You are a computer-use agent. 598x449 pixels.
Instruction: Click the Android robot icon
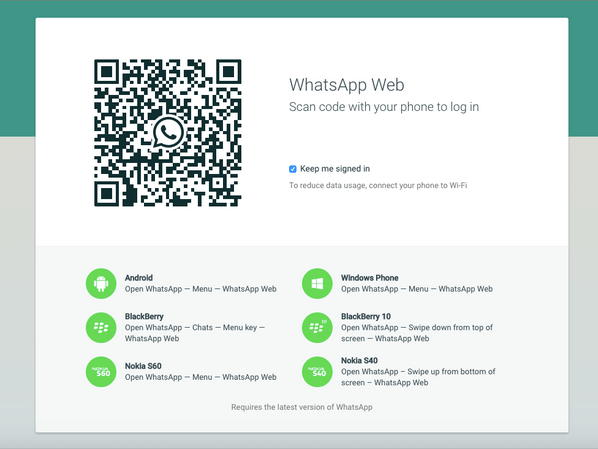coord(101,283)
